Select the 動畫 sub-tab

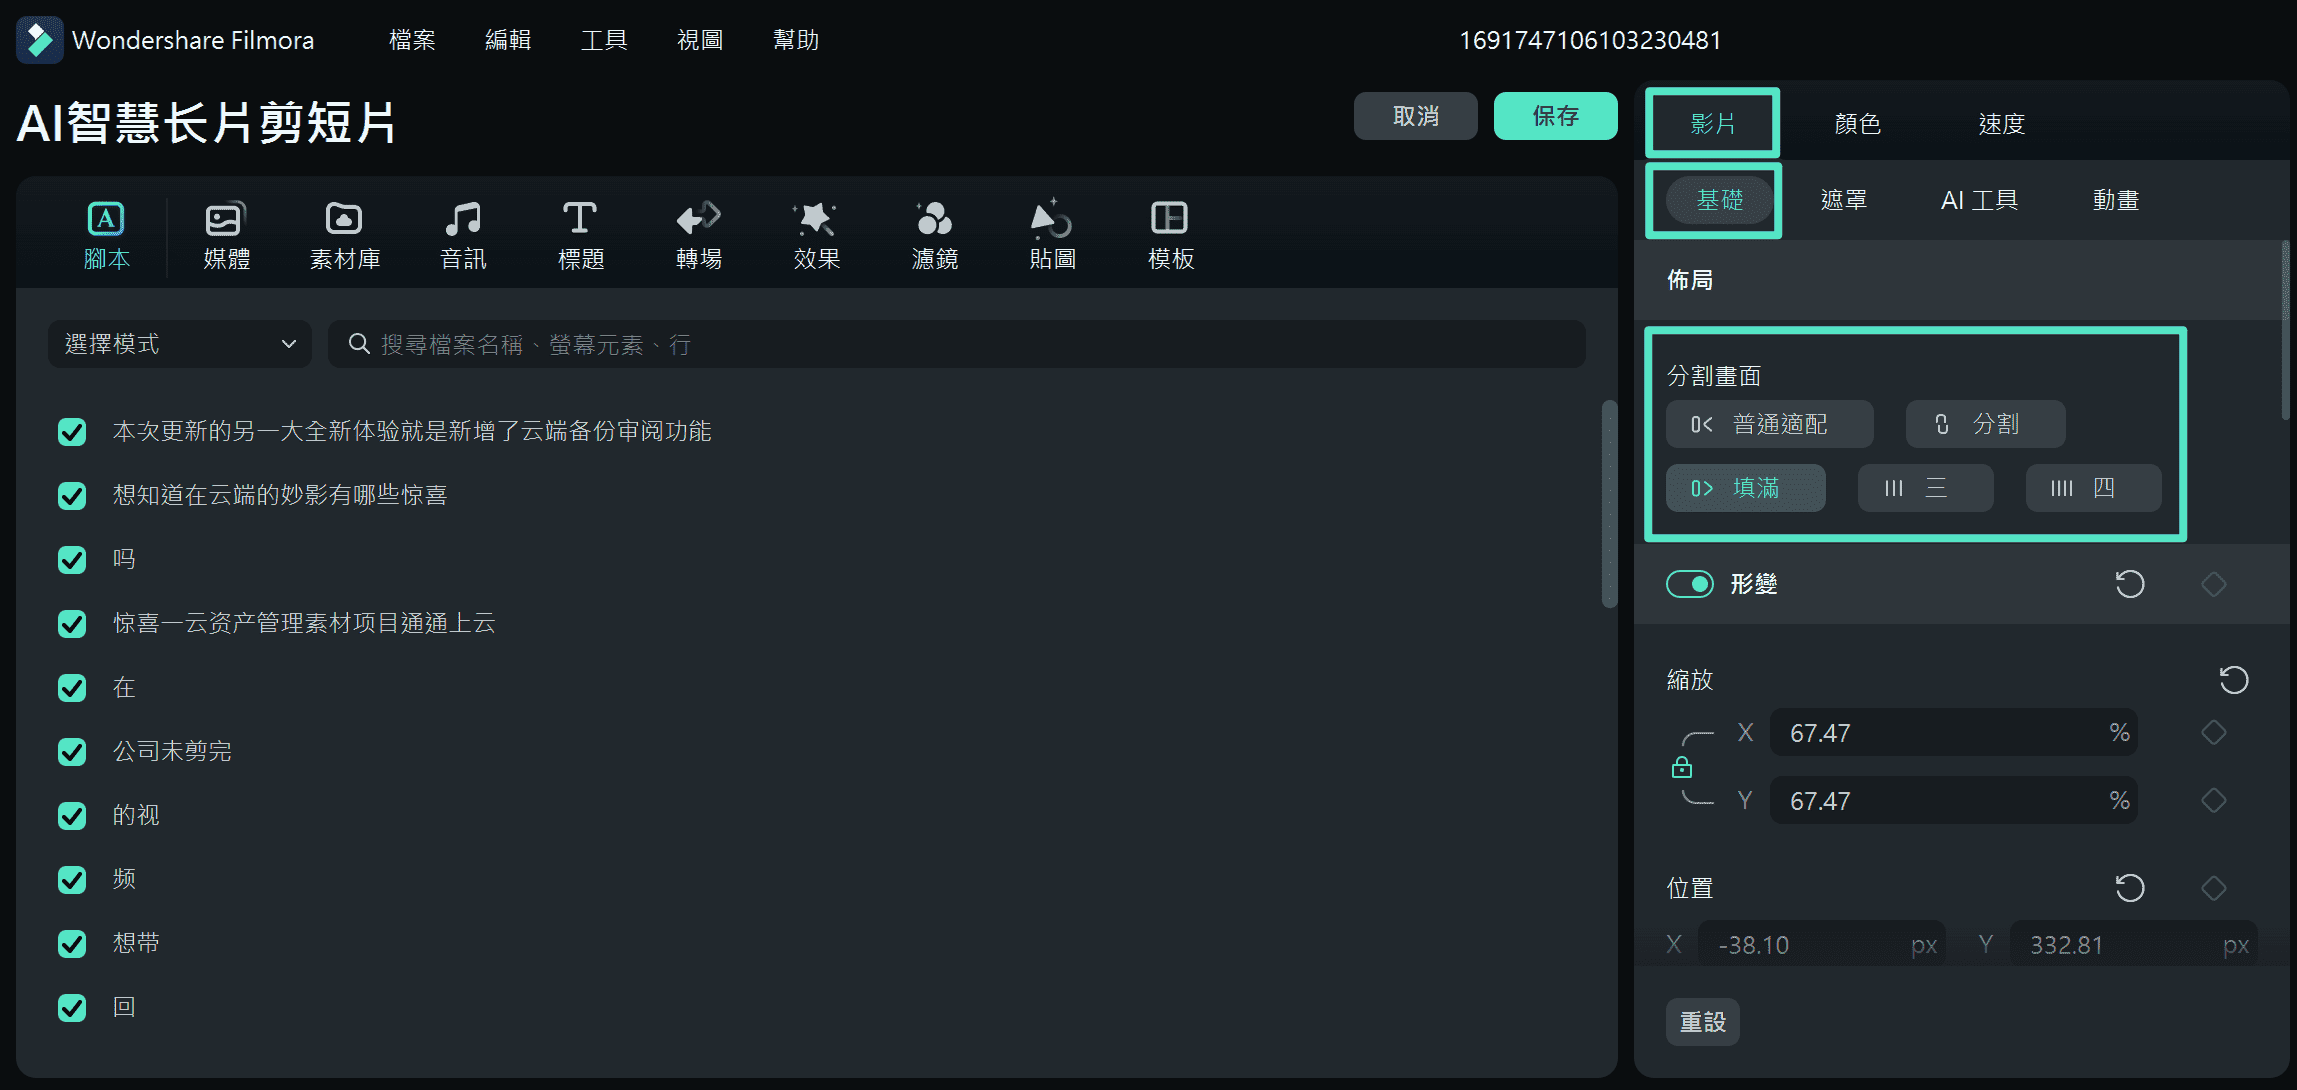2116,200
